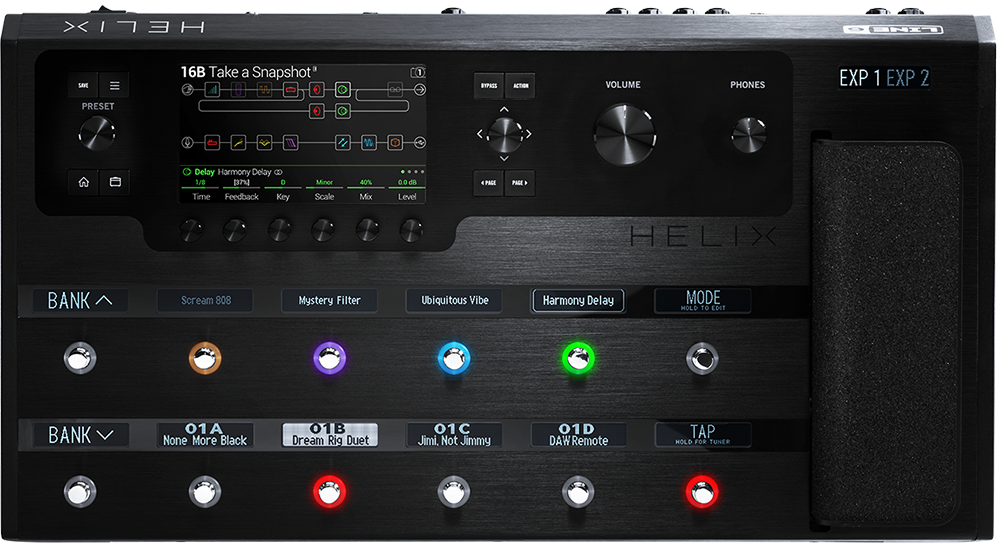The height and width of the screenshot is (545, 1000).
Task: Select path 1 output arrow block
Action: click(x=420, y=90)
